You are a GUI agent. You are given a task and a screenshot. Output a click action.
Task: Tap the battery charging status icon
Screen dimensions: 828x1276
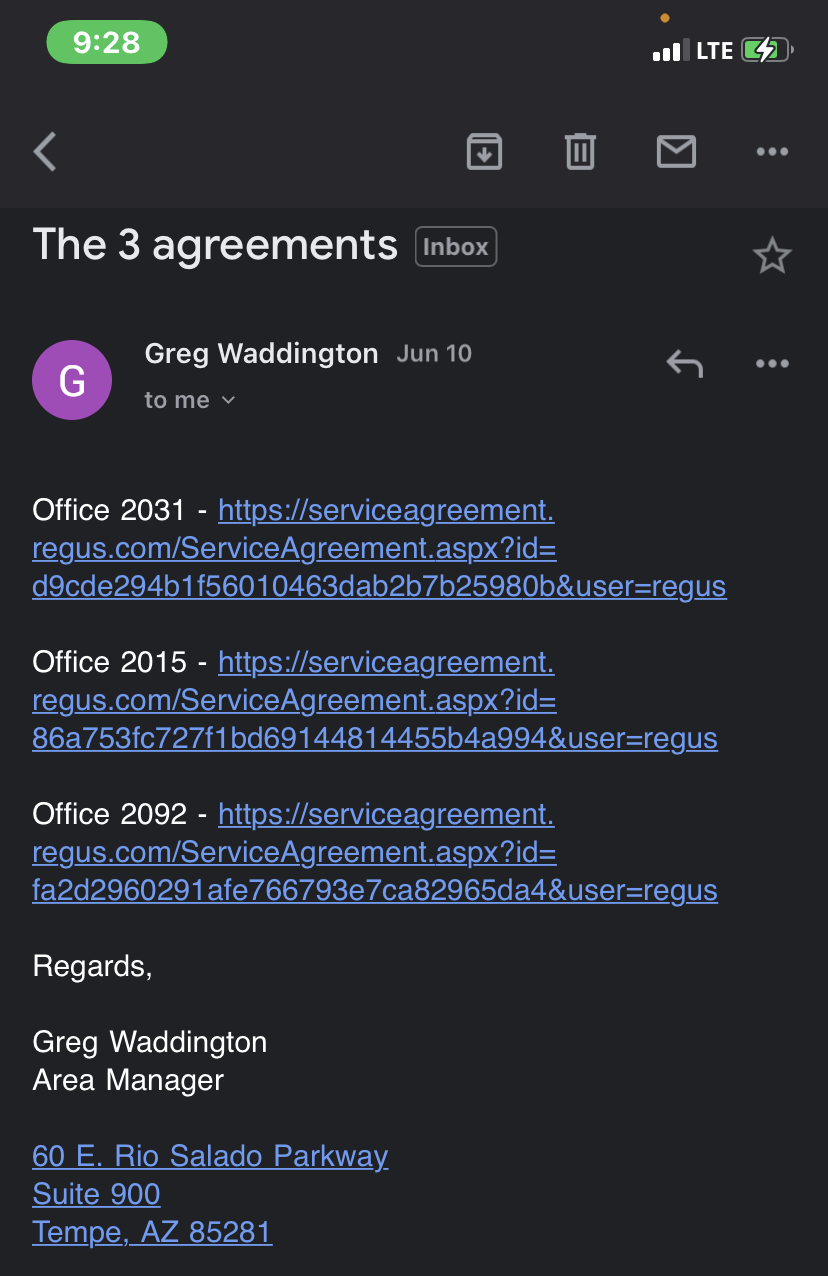766,50
